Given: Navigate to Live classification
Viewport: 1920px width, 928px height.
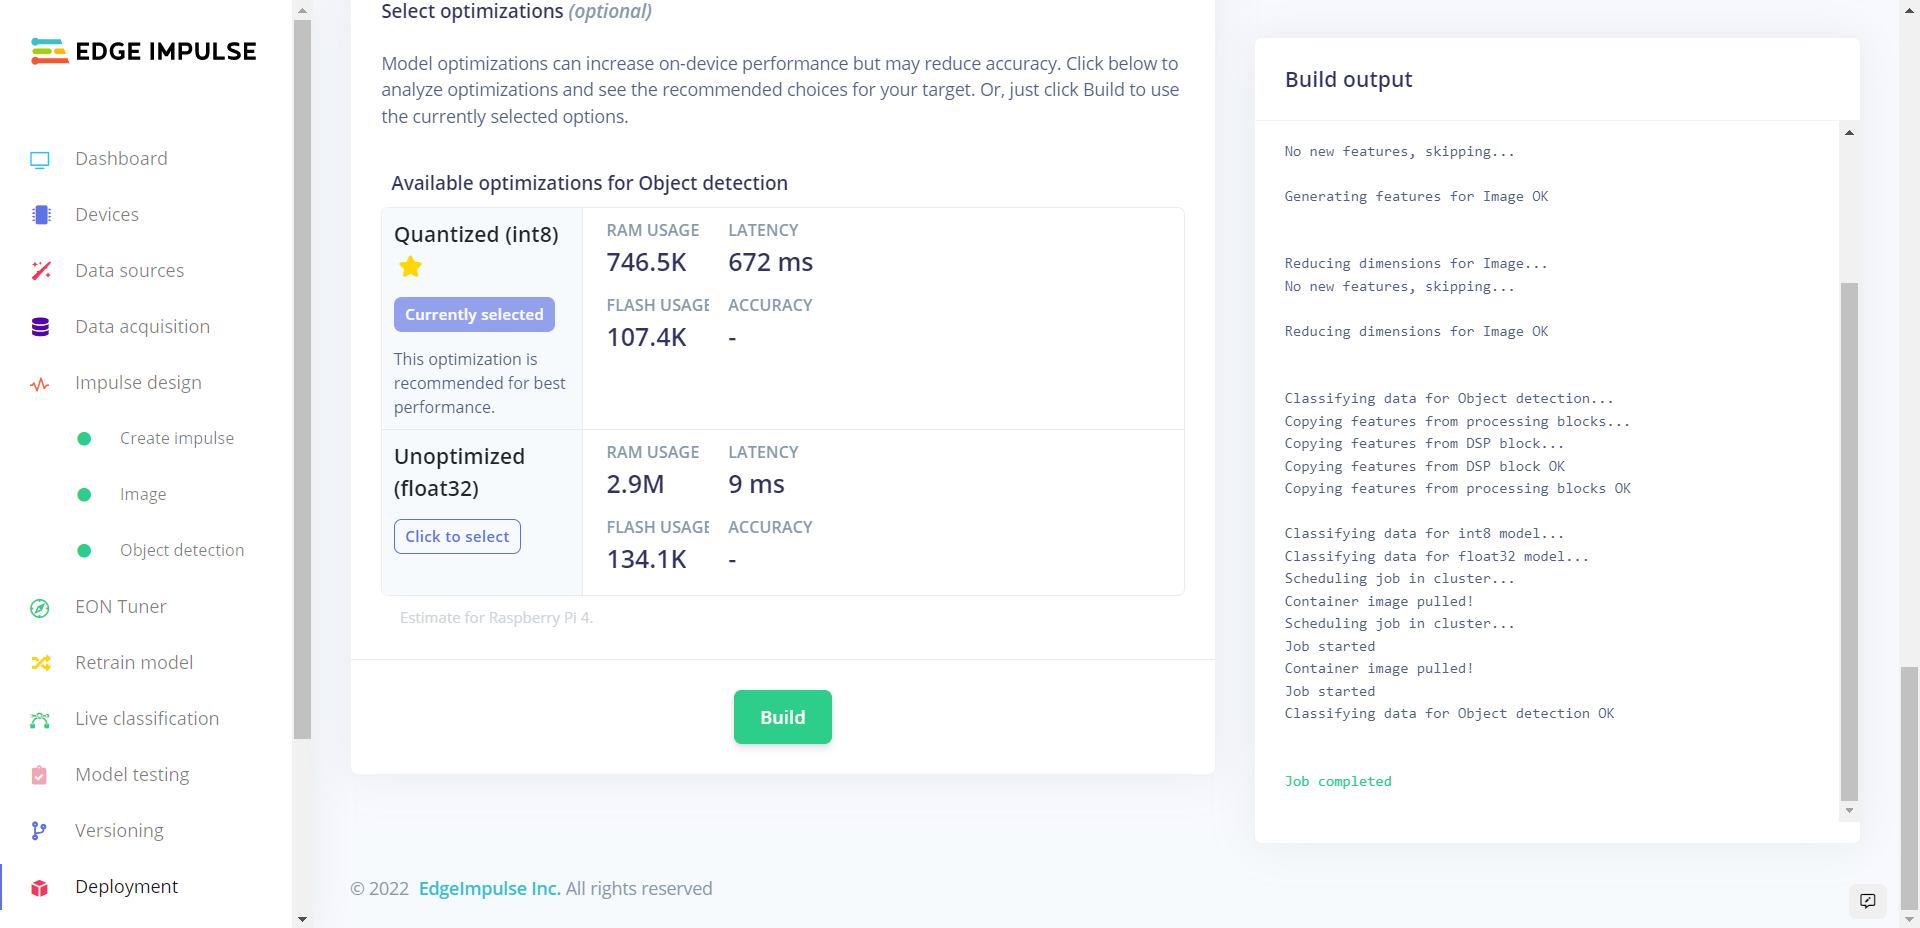Looking at the screenshot, I should click(147, 719).
